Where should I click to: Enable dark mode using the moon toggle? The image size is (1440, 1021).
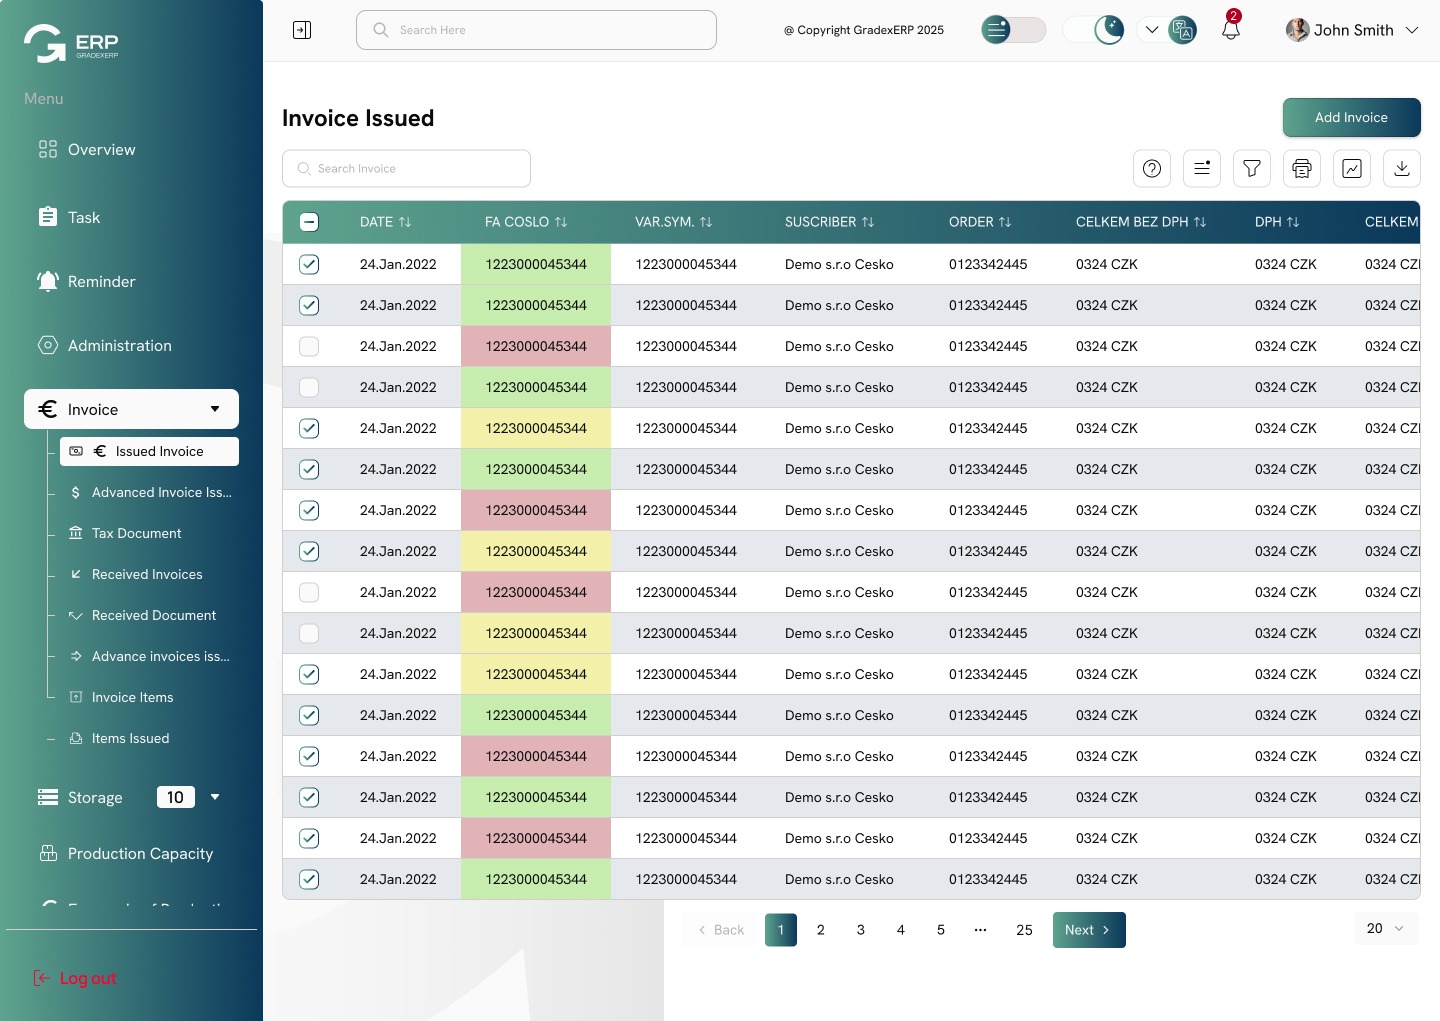pos(1109,29)
